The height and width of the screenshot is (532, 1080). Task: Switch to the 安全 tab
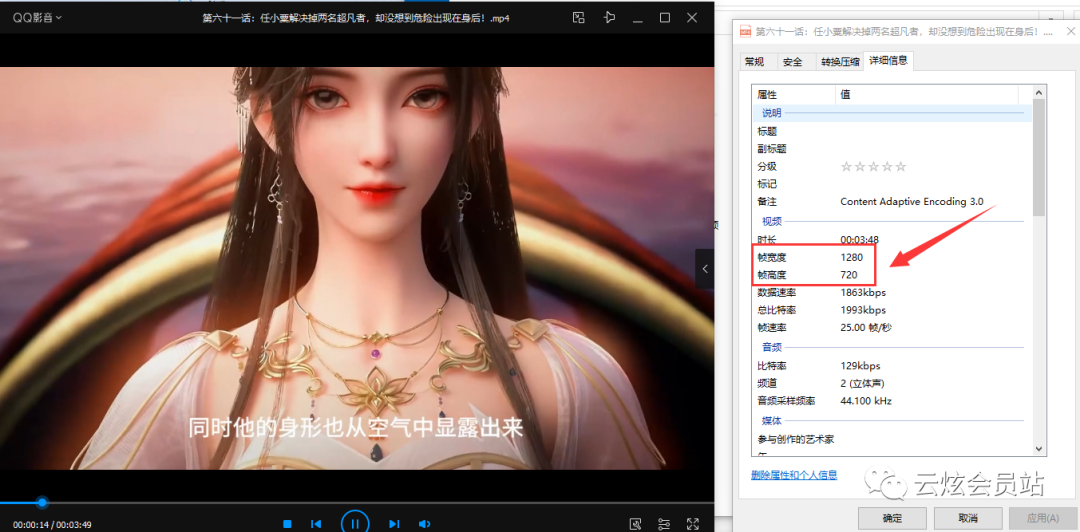[793, 62]
